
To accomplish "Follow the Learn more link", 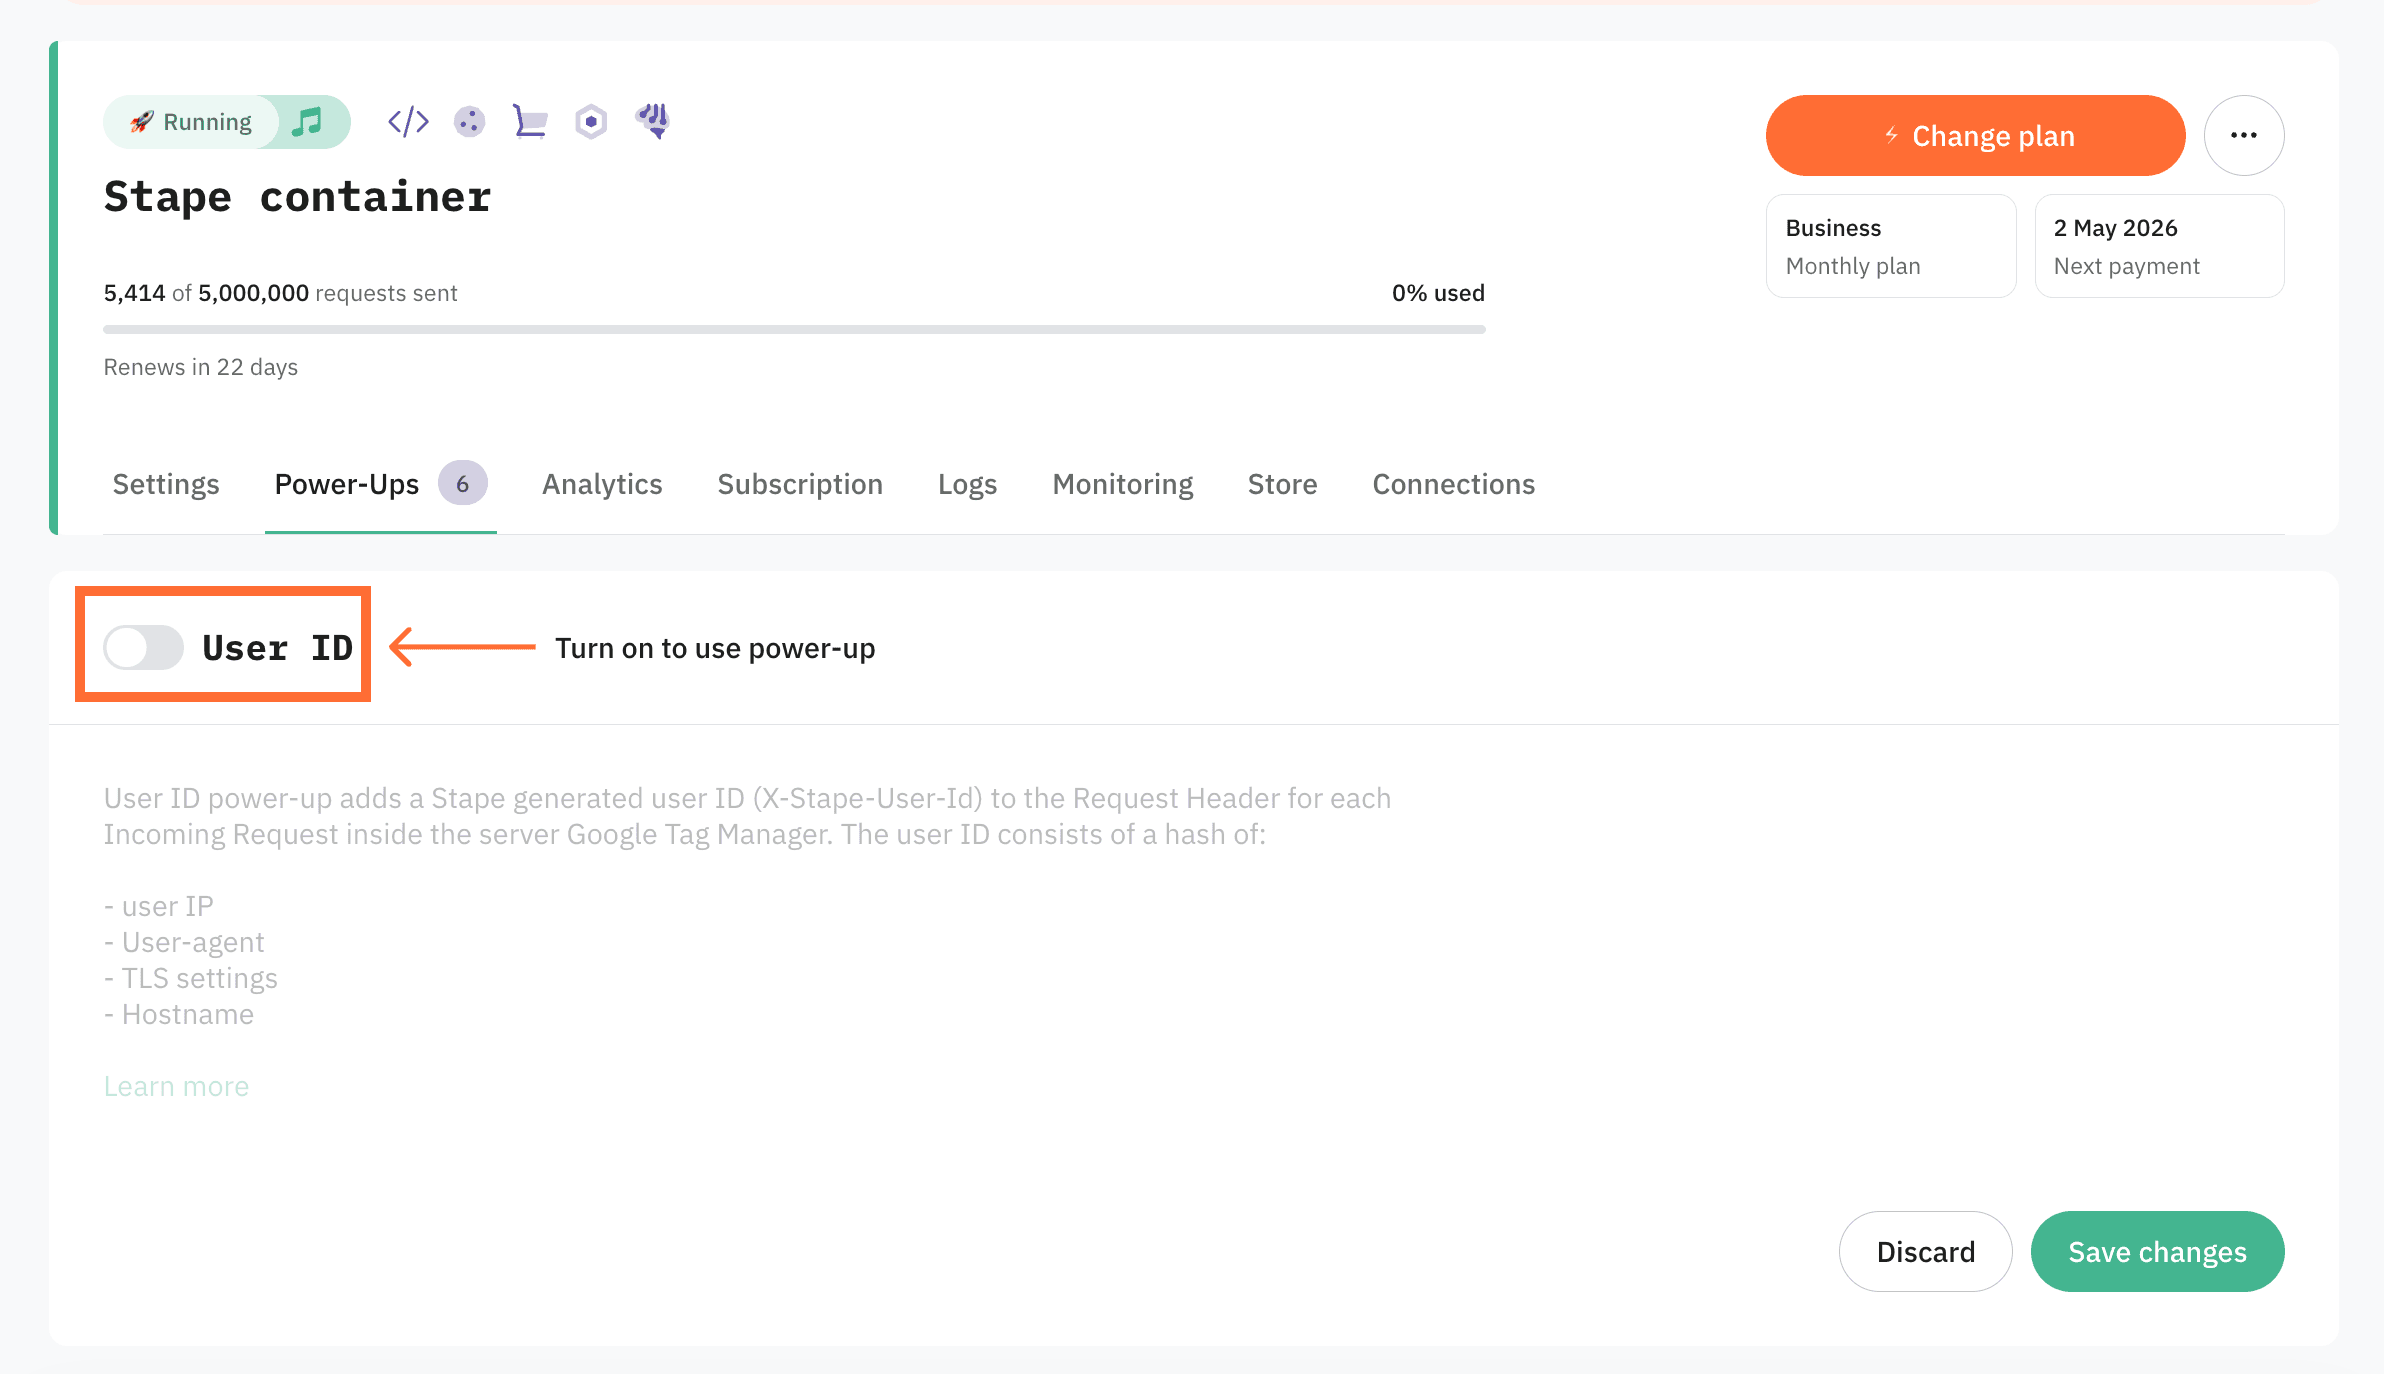I will [x=176, y=1086].
